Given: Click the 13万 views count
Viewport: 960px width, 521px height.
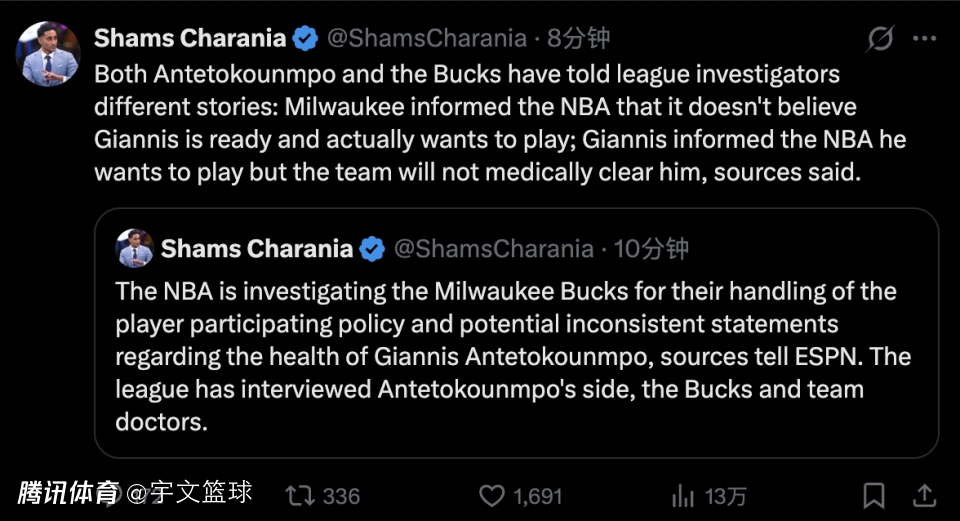Looking at the screenshot, I should pos(725,495).
